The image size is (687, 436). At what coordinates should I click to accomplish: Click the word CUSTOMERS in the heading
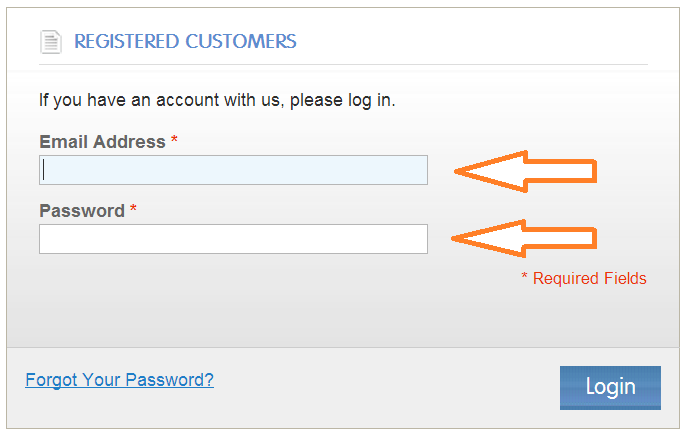point(241,42)
